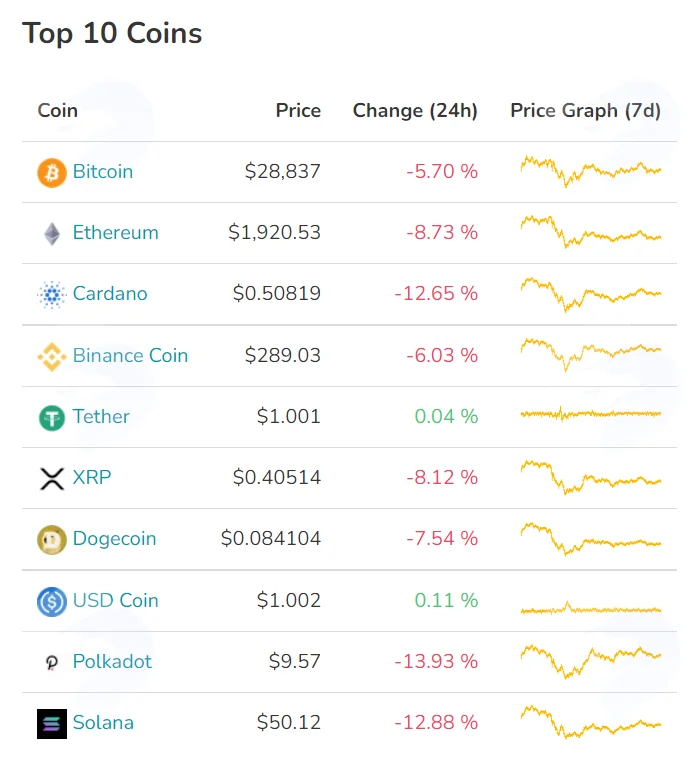Open the Ethereum coin link

coord(116,233)
